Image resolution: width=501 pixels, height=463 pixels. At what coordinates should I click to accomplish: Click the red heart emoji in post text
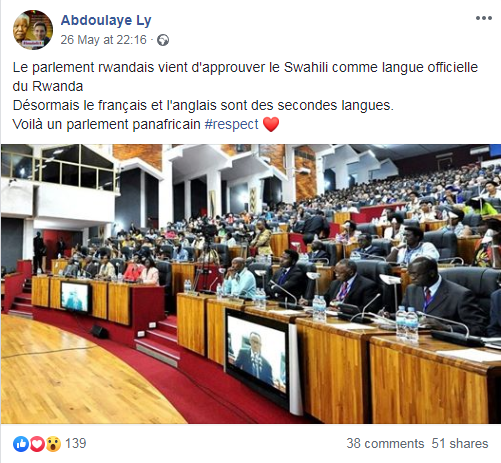[x=271, y=124]
